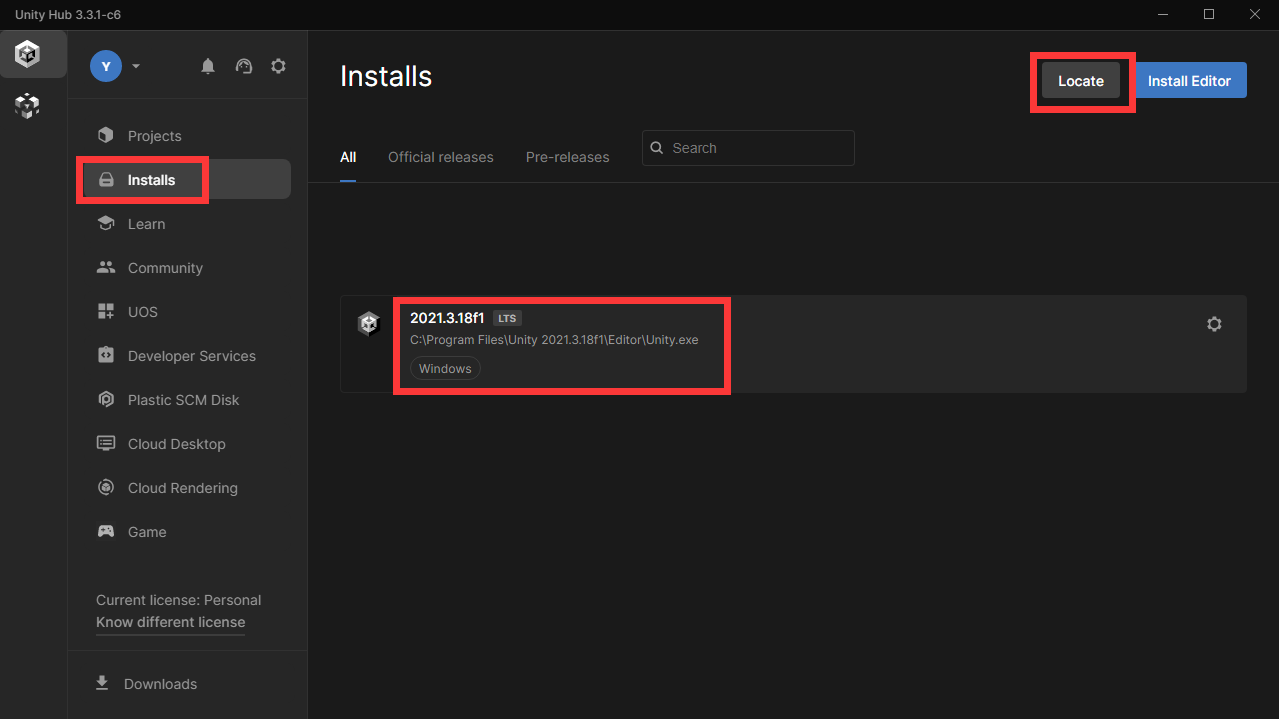Click the Windows platform tag
This screenshot has height=719, width=1279.
coord(445,368)
